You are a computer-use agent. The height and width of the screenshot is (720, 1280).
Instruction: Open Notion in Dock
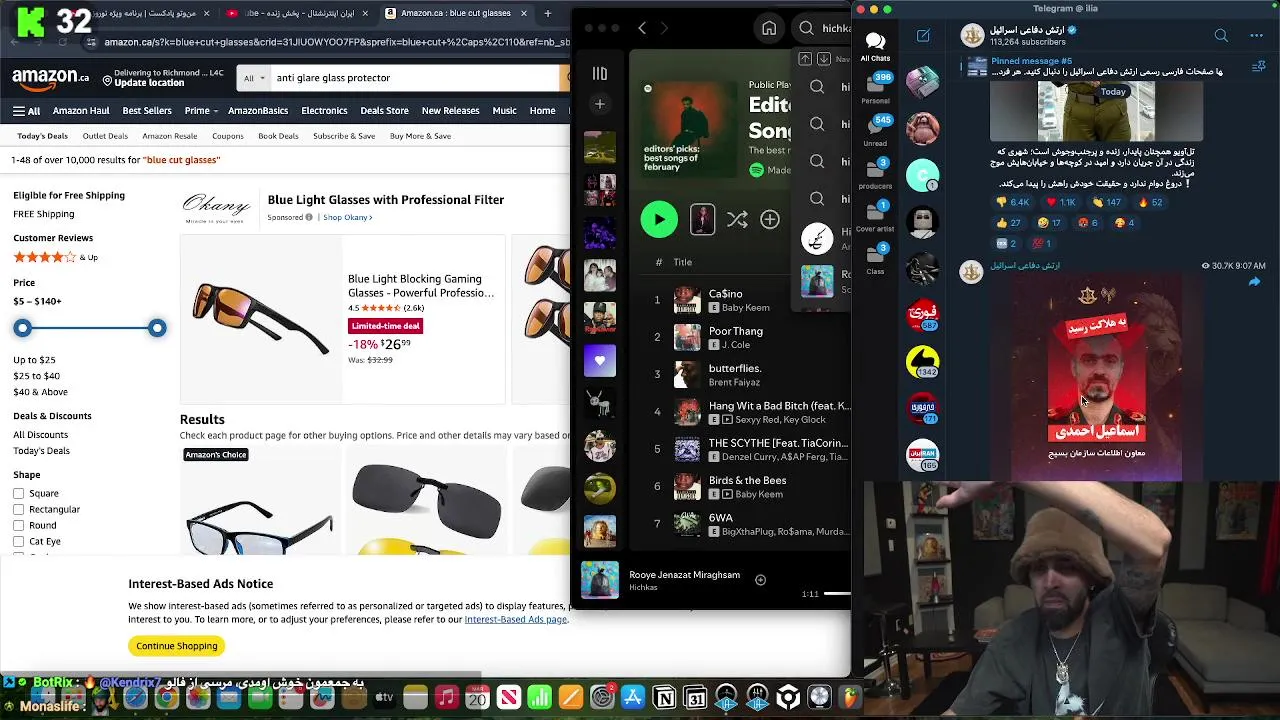click(664, 698)
